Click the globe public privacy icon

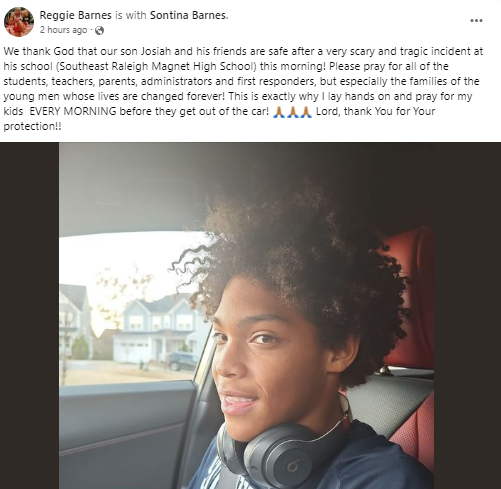(99, 31)
